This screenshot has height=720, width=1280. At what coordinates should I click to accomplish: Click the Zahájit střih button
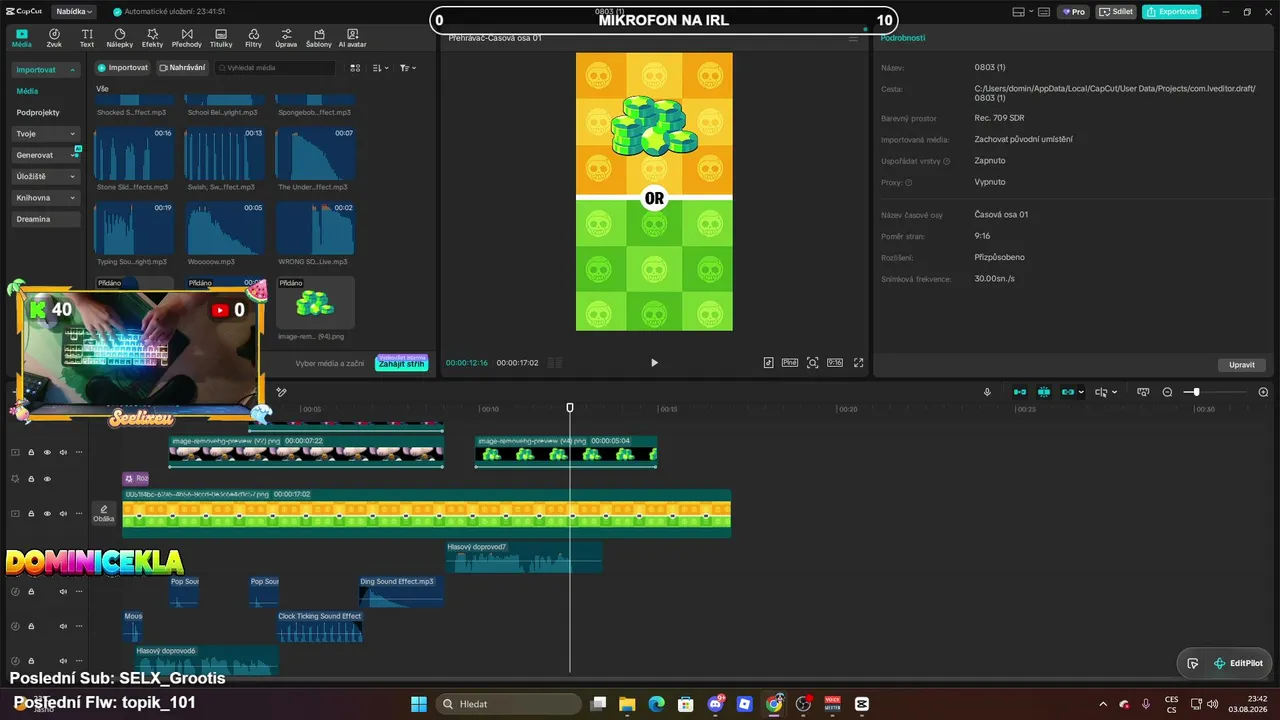click(x=402, y=364)
